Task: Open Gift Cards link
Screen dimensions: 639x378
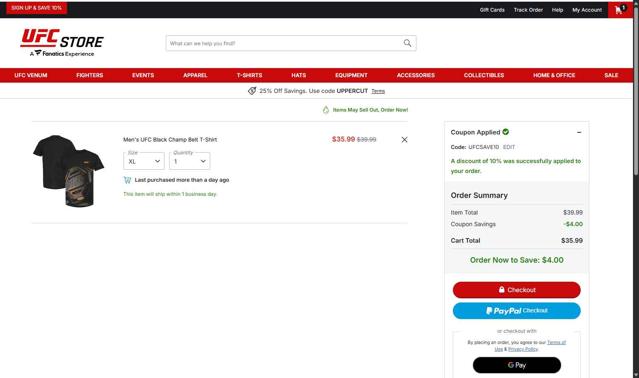Action: (492, 10)
